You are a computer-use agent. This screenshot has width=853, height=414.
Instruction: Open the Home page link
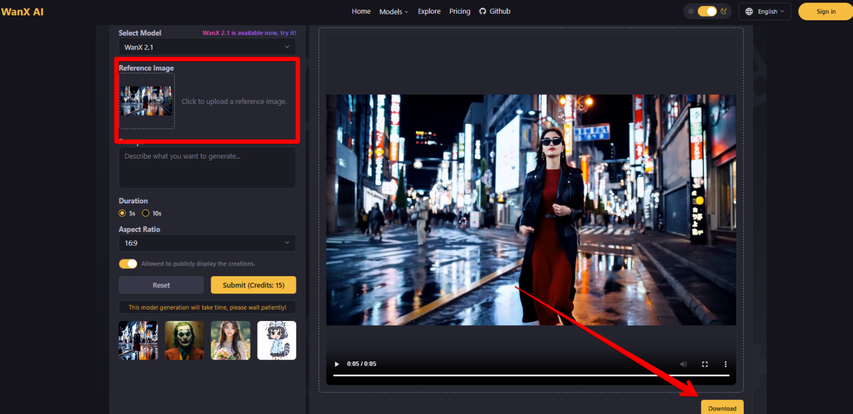(361, 11)
